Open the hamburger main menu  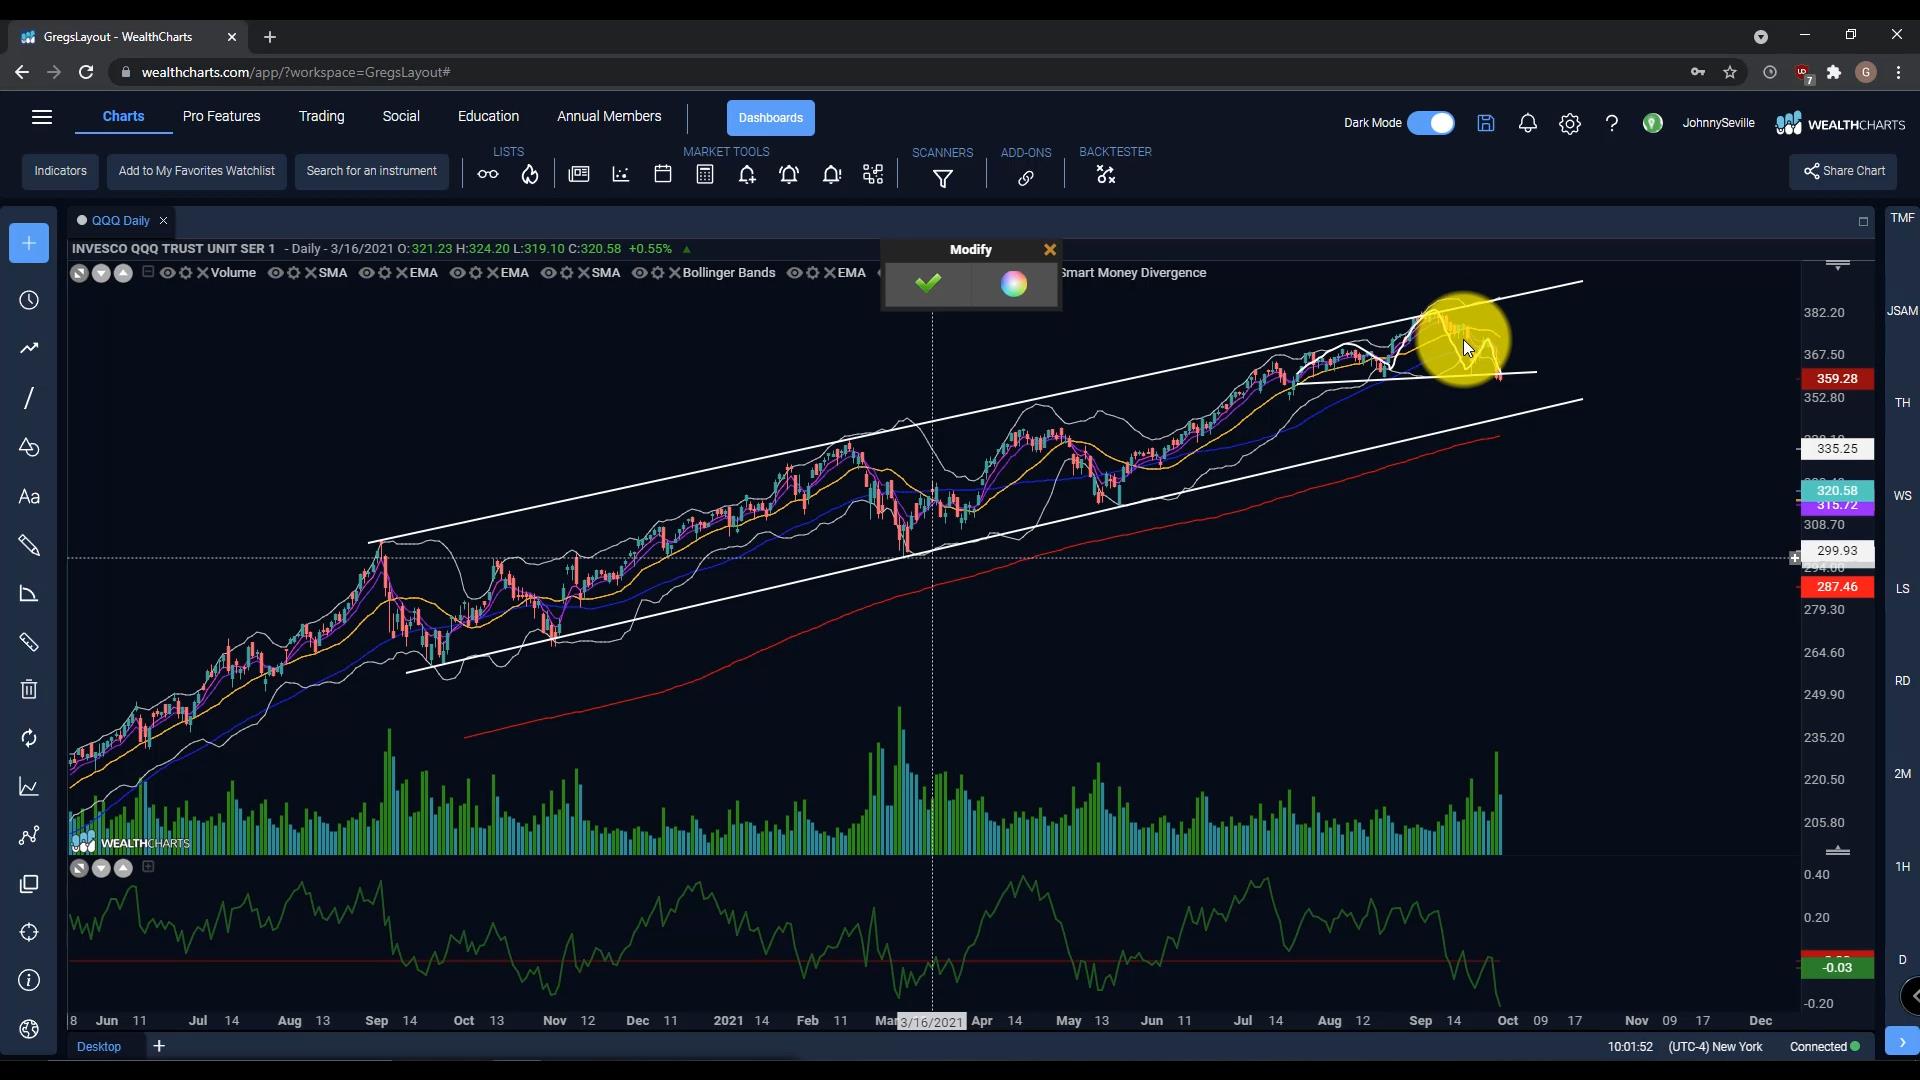(42, 117)
